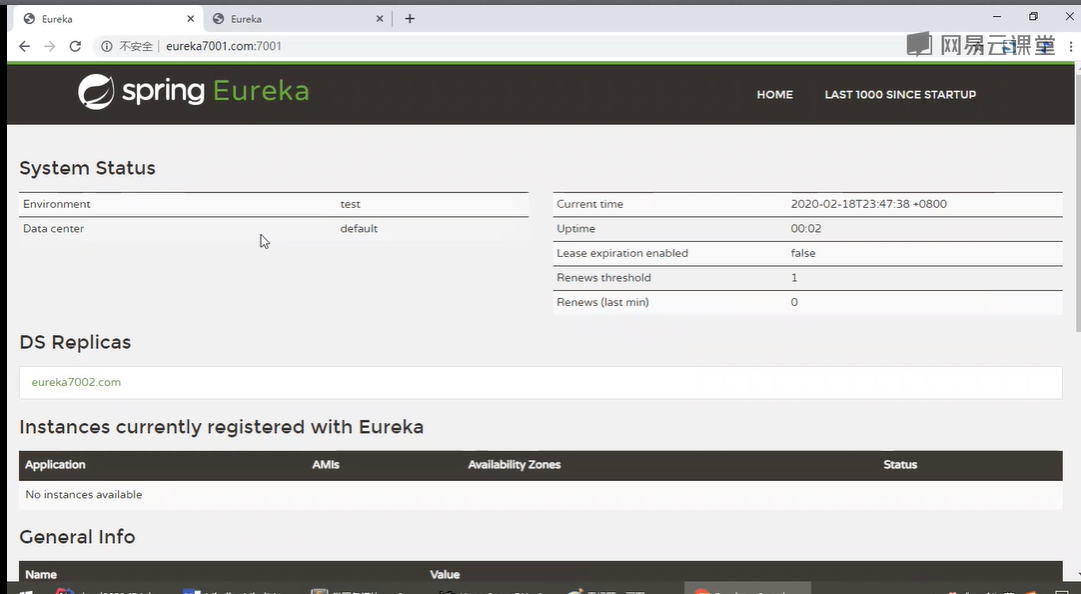
Task: Select Instances currently registered with Eureka heading
Action: 221,427
